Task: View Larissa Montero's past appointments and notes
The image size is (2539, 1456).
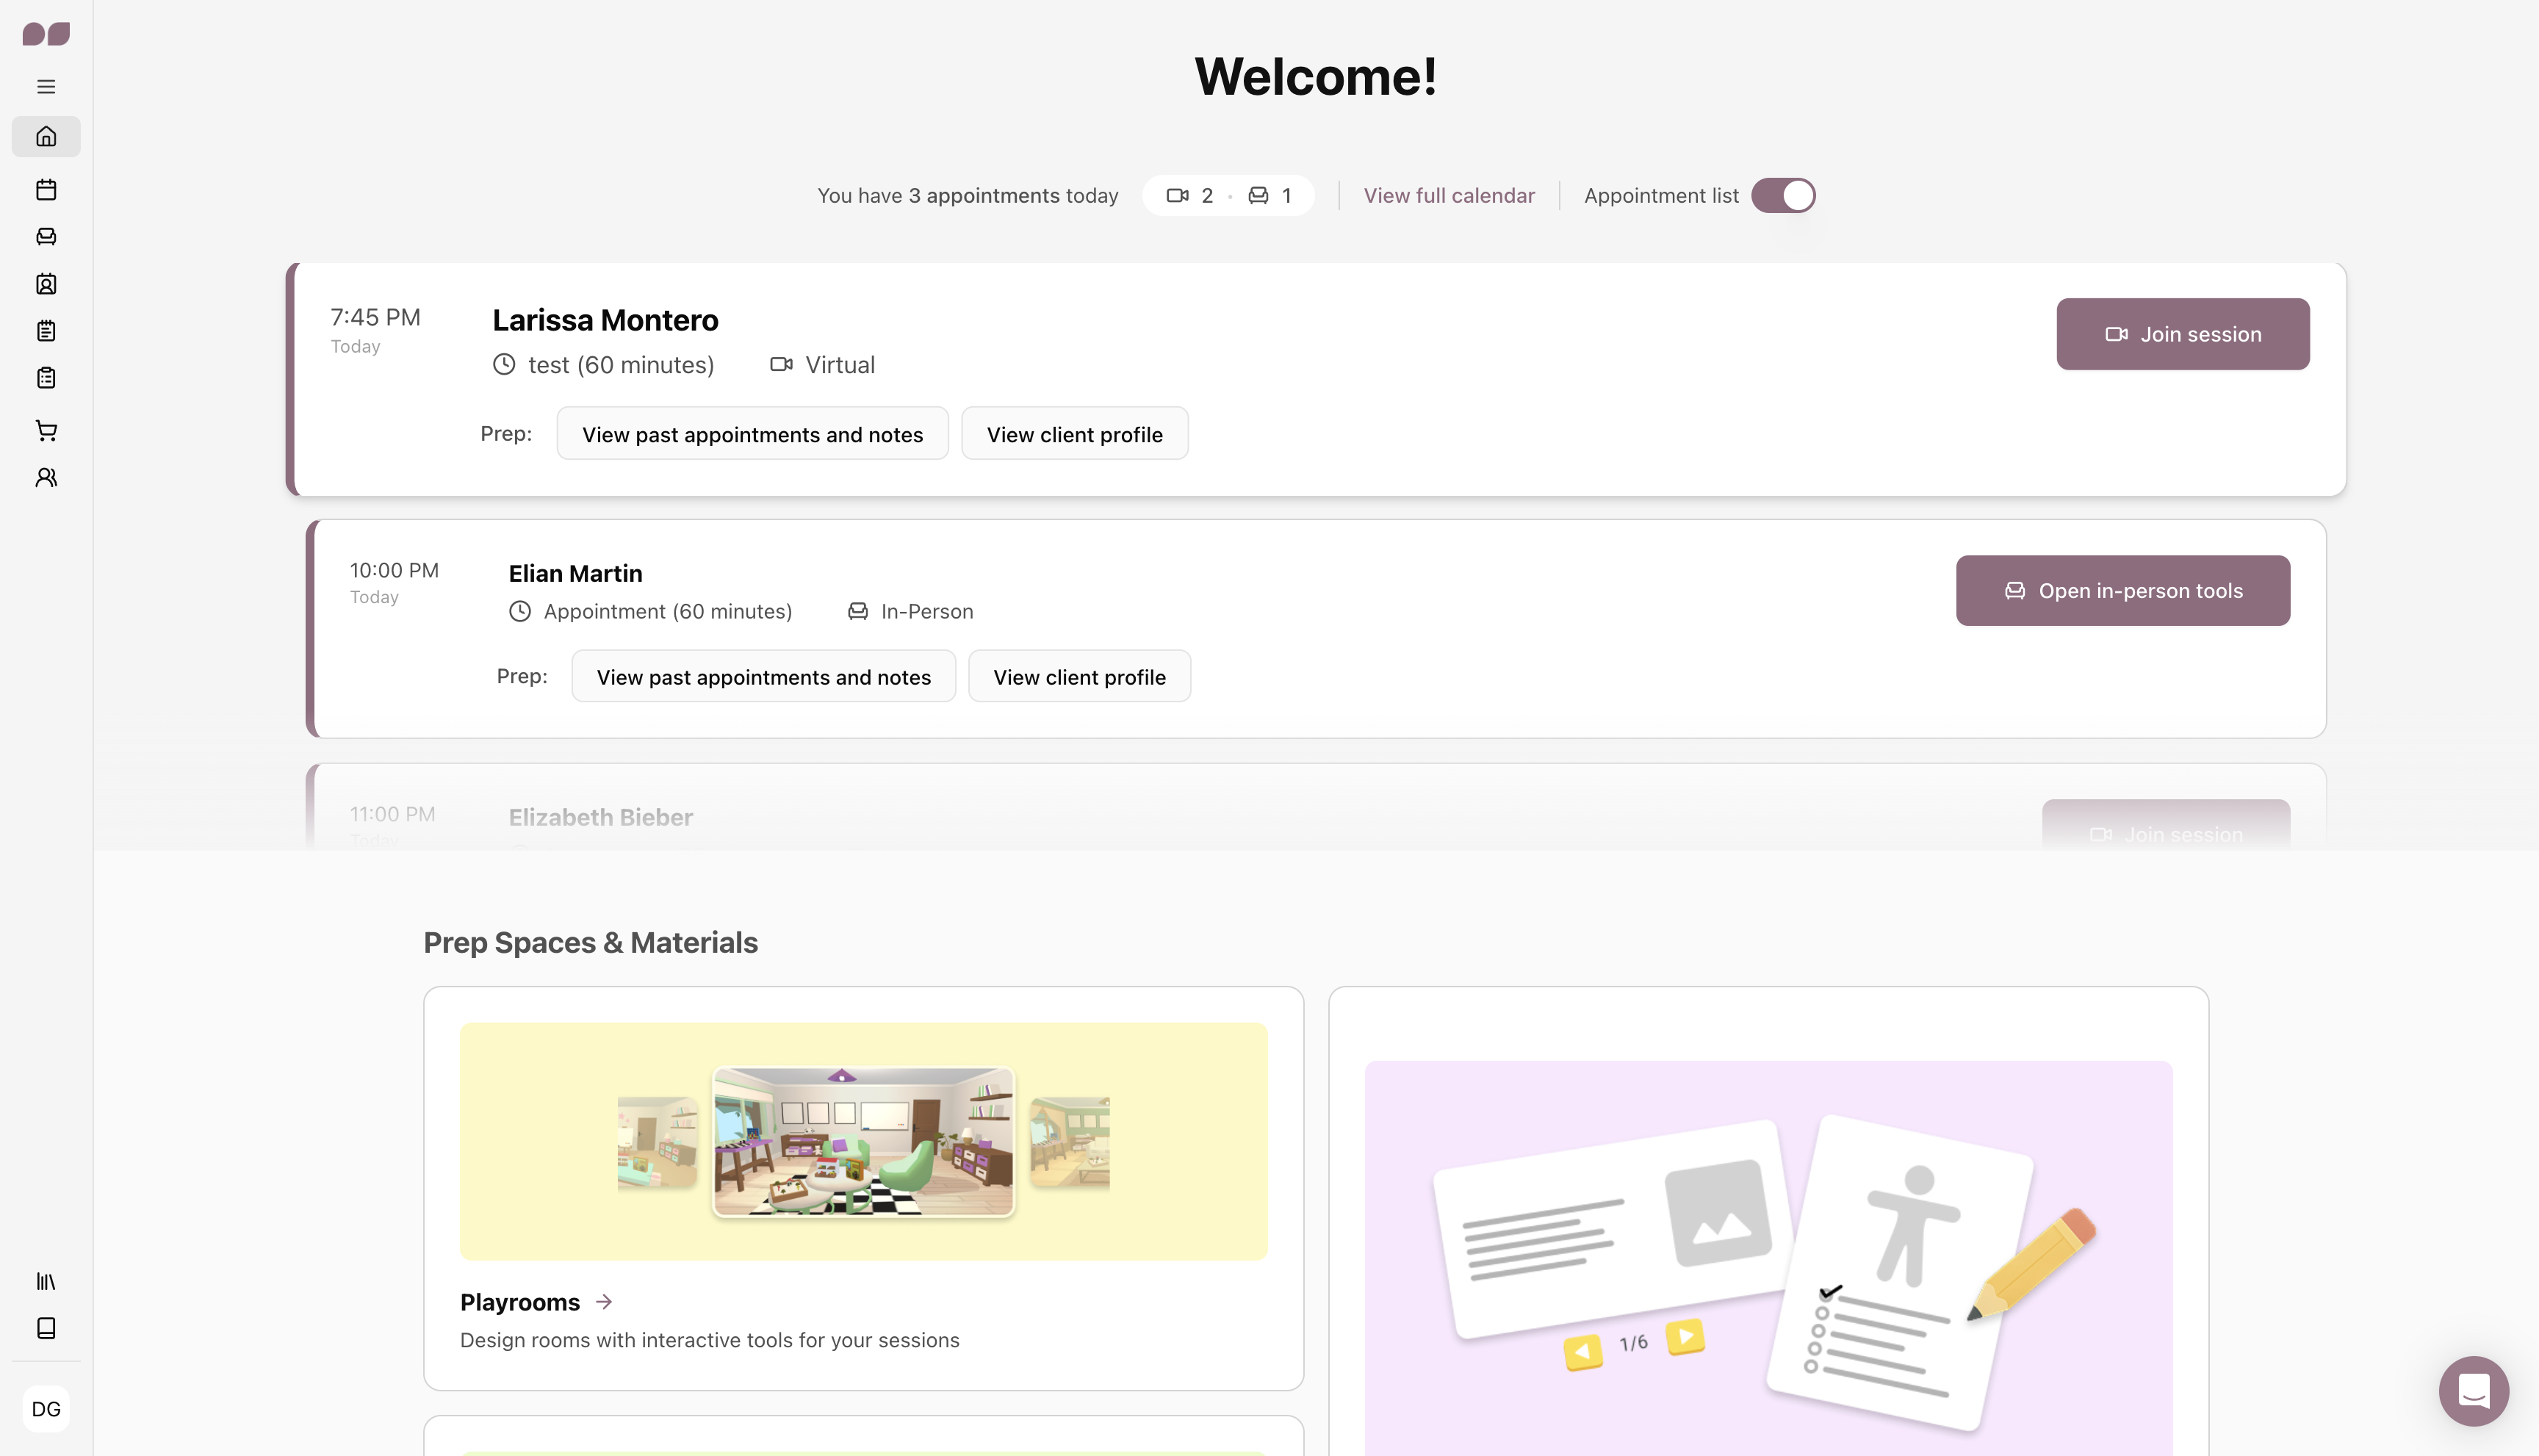Action: click(752, 434)
